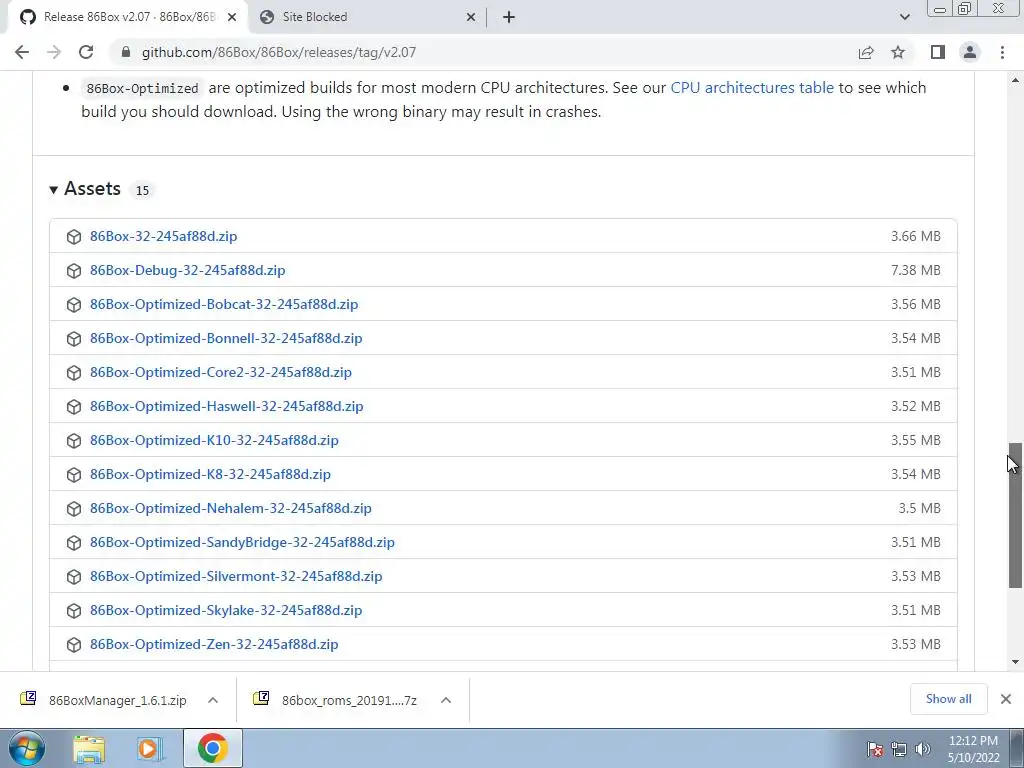Go back with the browser back arrow

(x=22, y=52)
